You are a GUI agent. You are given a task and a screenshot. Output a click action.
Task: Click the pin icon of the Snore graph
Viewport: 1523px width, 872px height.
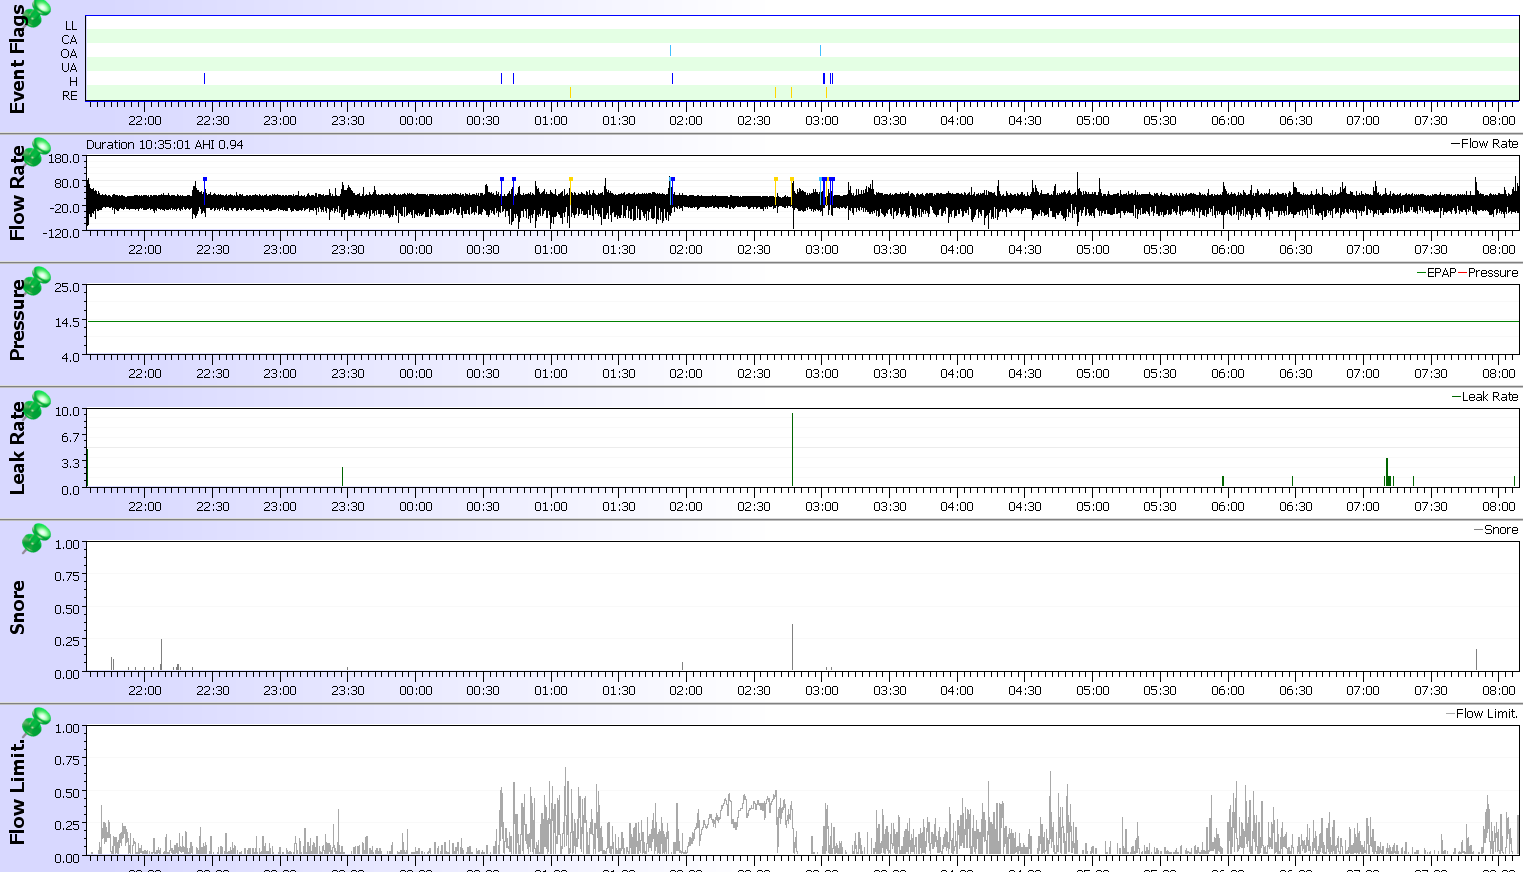tap(37, 538)
